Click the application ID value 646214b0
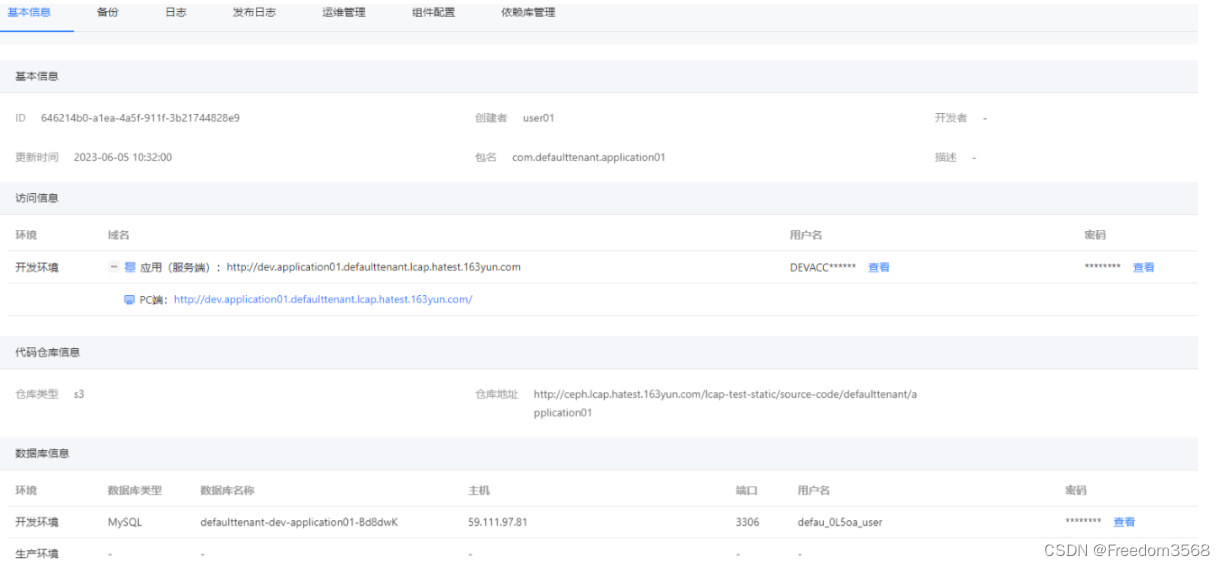Viewport: 1225px width, 566px height. (x=140, y=118)
